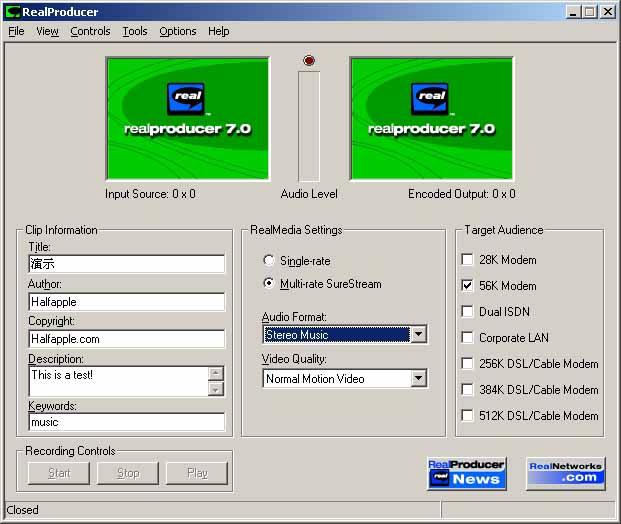Click the Input Source preview image

187,118
